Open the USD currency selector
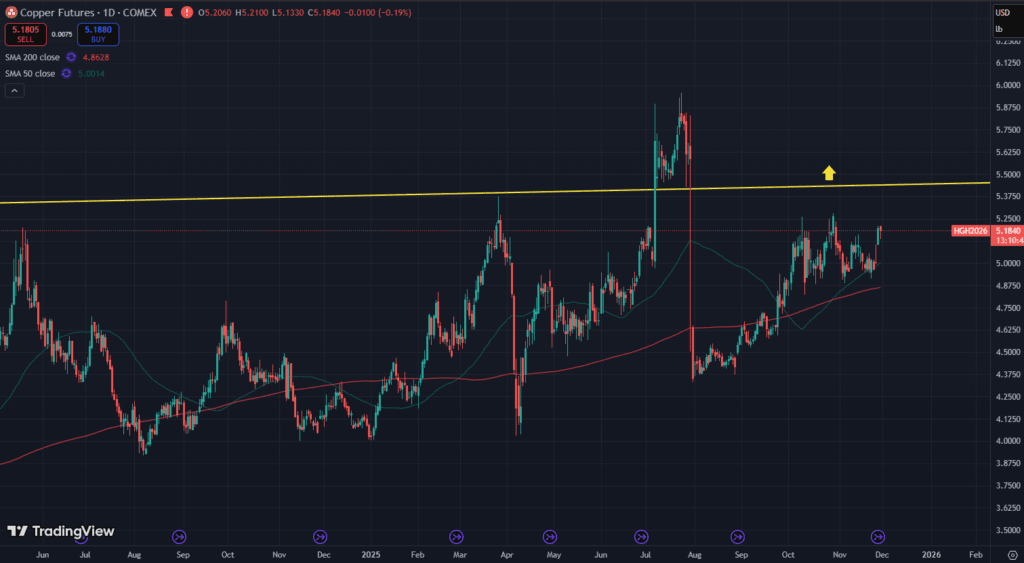 click(x=1002, y=12)
